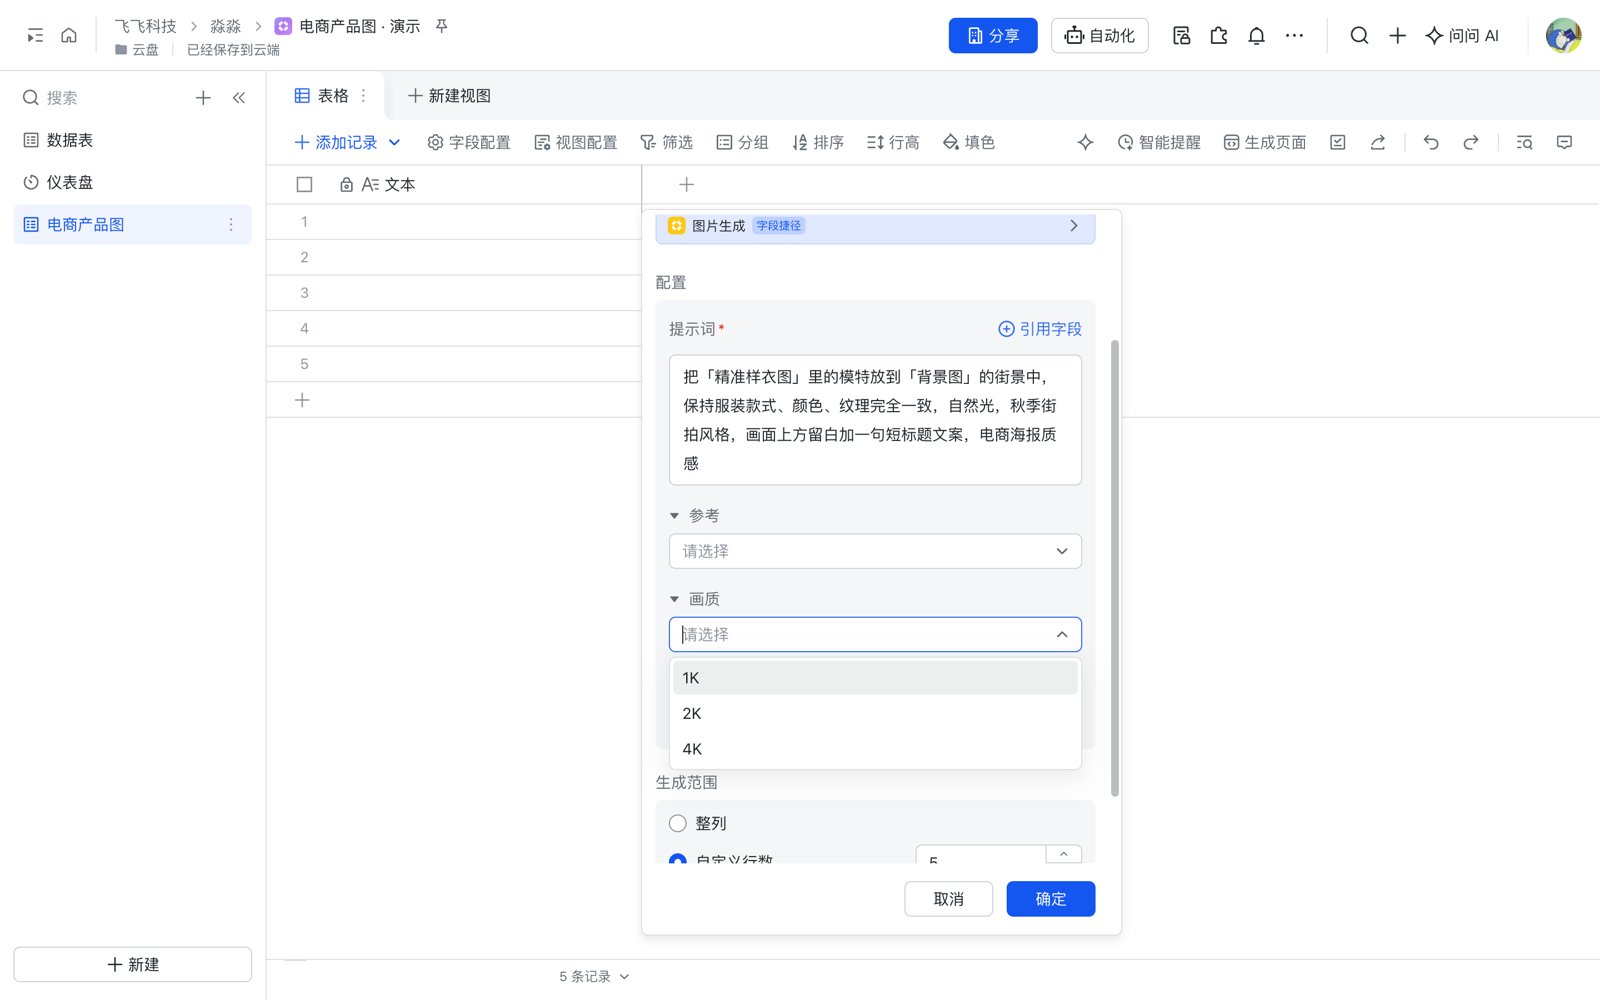The image size is (1600, 1000).
Task: Cancel the dialog with 取消
Action: pos(948,899)
